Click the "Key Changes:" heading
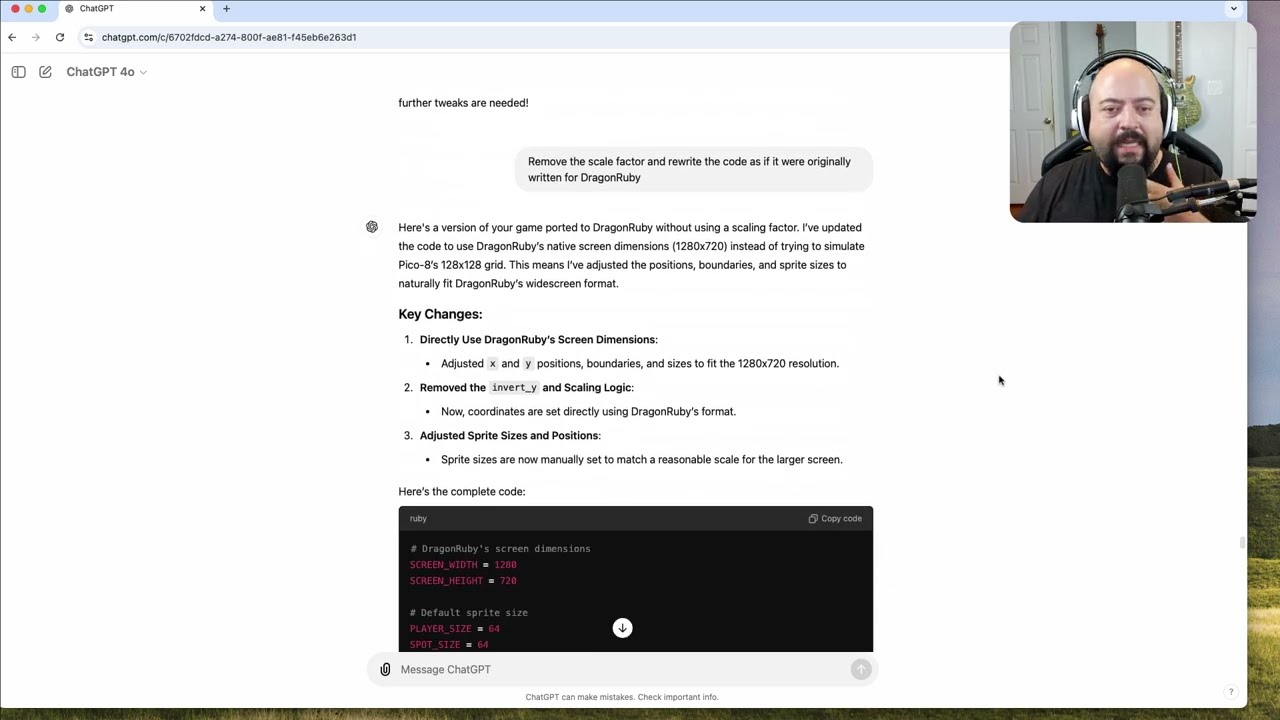 tap(440, 314)
